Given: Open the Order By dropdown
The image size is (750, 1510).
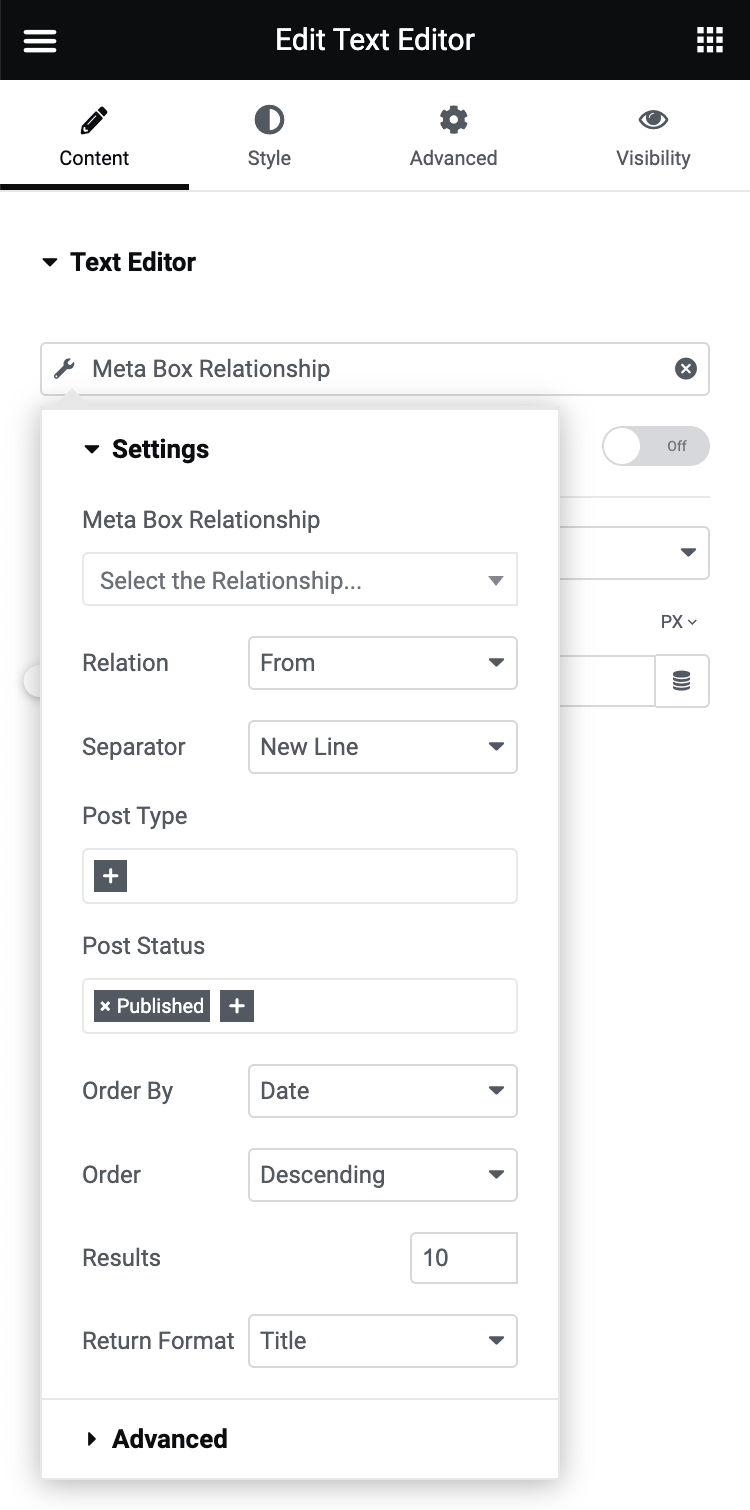Looking at the screenshot, I should (x=382, y=1091).
